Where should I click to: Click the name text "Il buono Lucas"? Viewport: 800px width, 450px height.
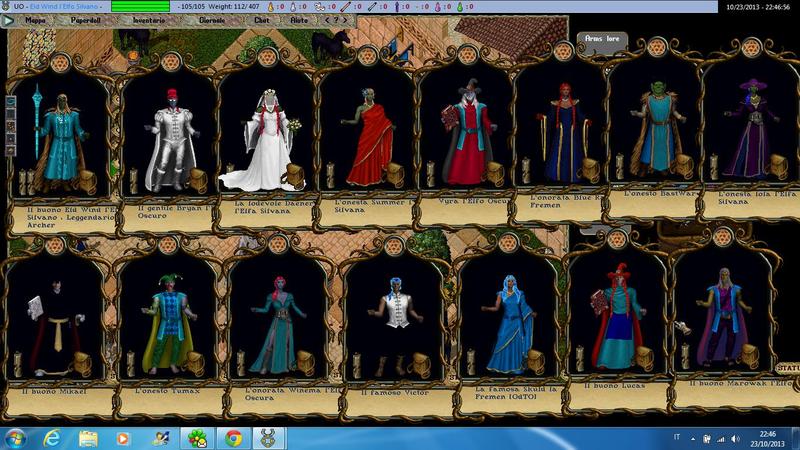[614, 386]
